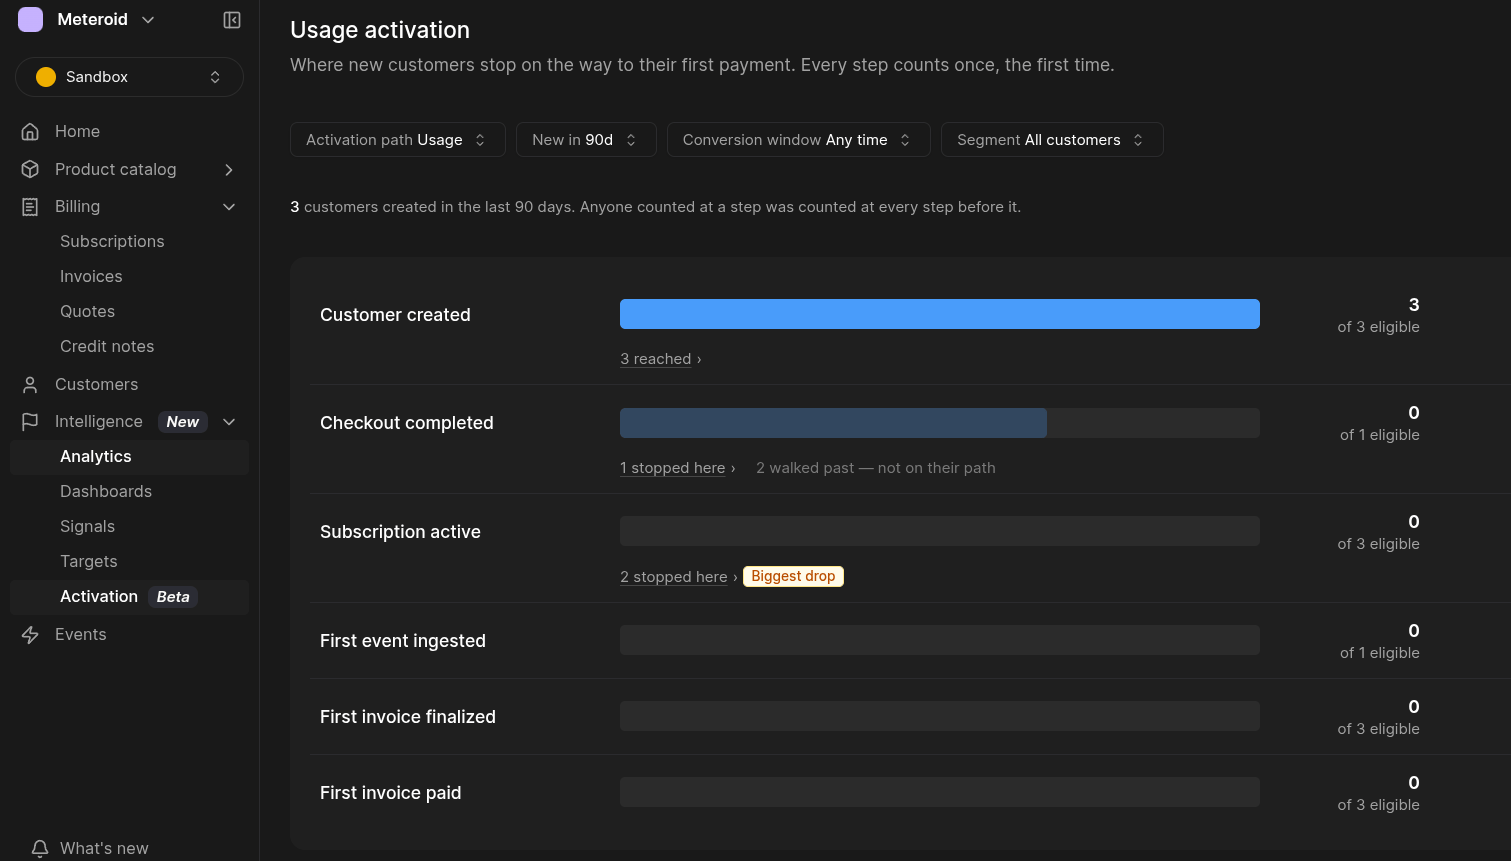The height and width of the screenshot is (861, 1511).
Task: Open Invoices under Billing
Action: [91, 276]
